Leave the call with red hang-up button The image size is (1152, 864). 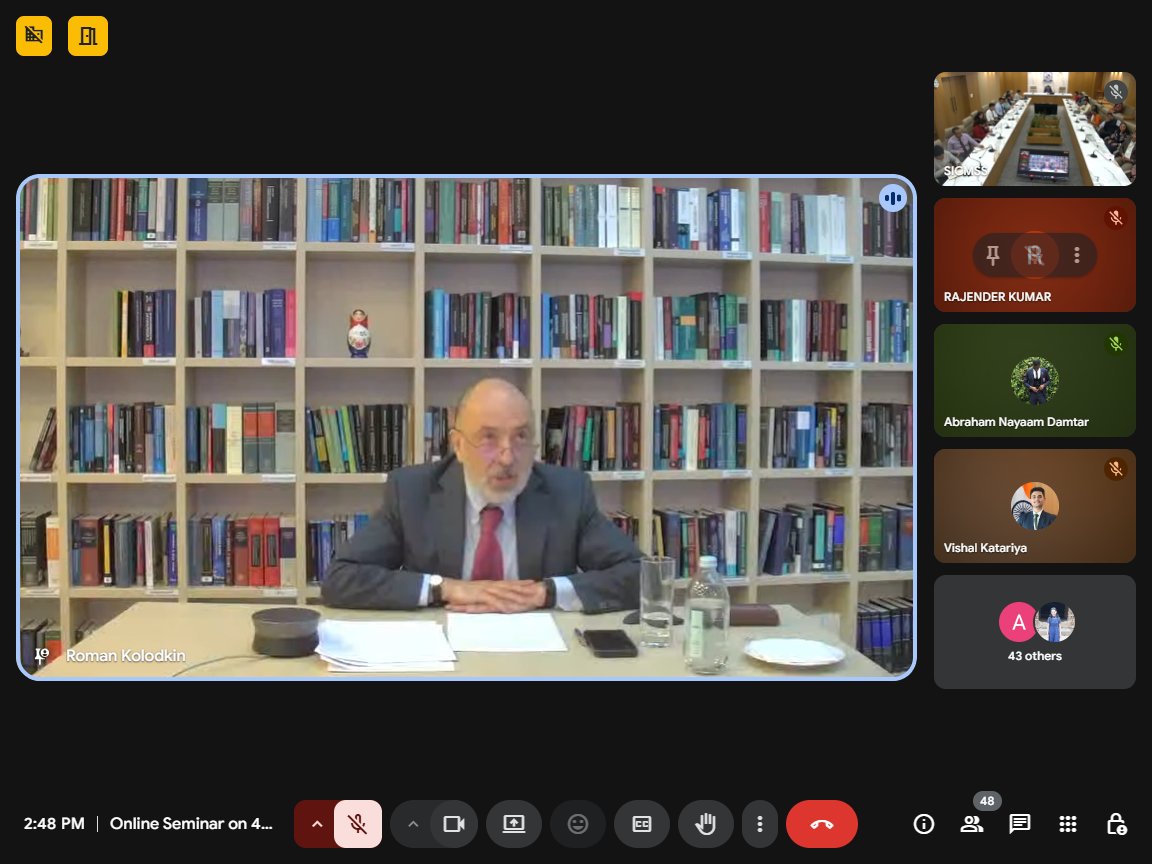coord(821,824)
